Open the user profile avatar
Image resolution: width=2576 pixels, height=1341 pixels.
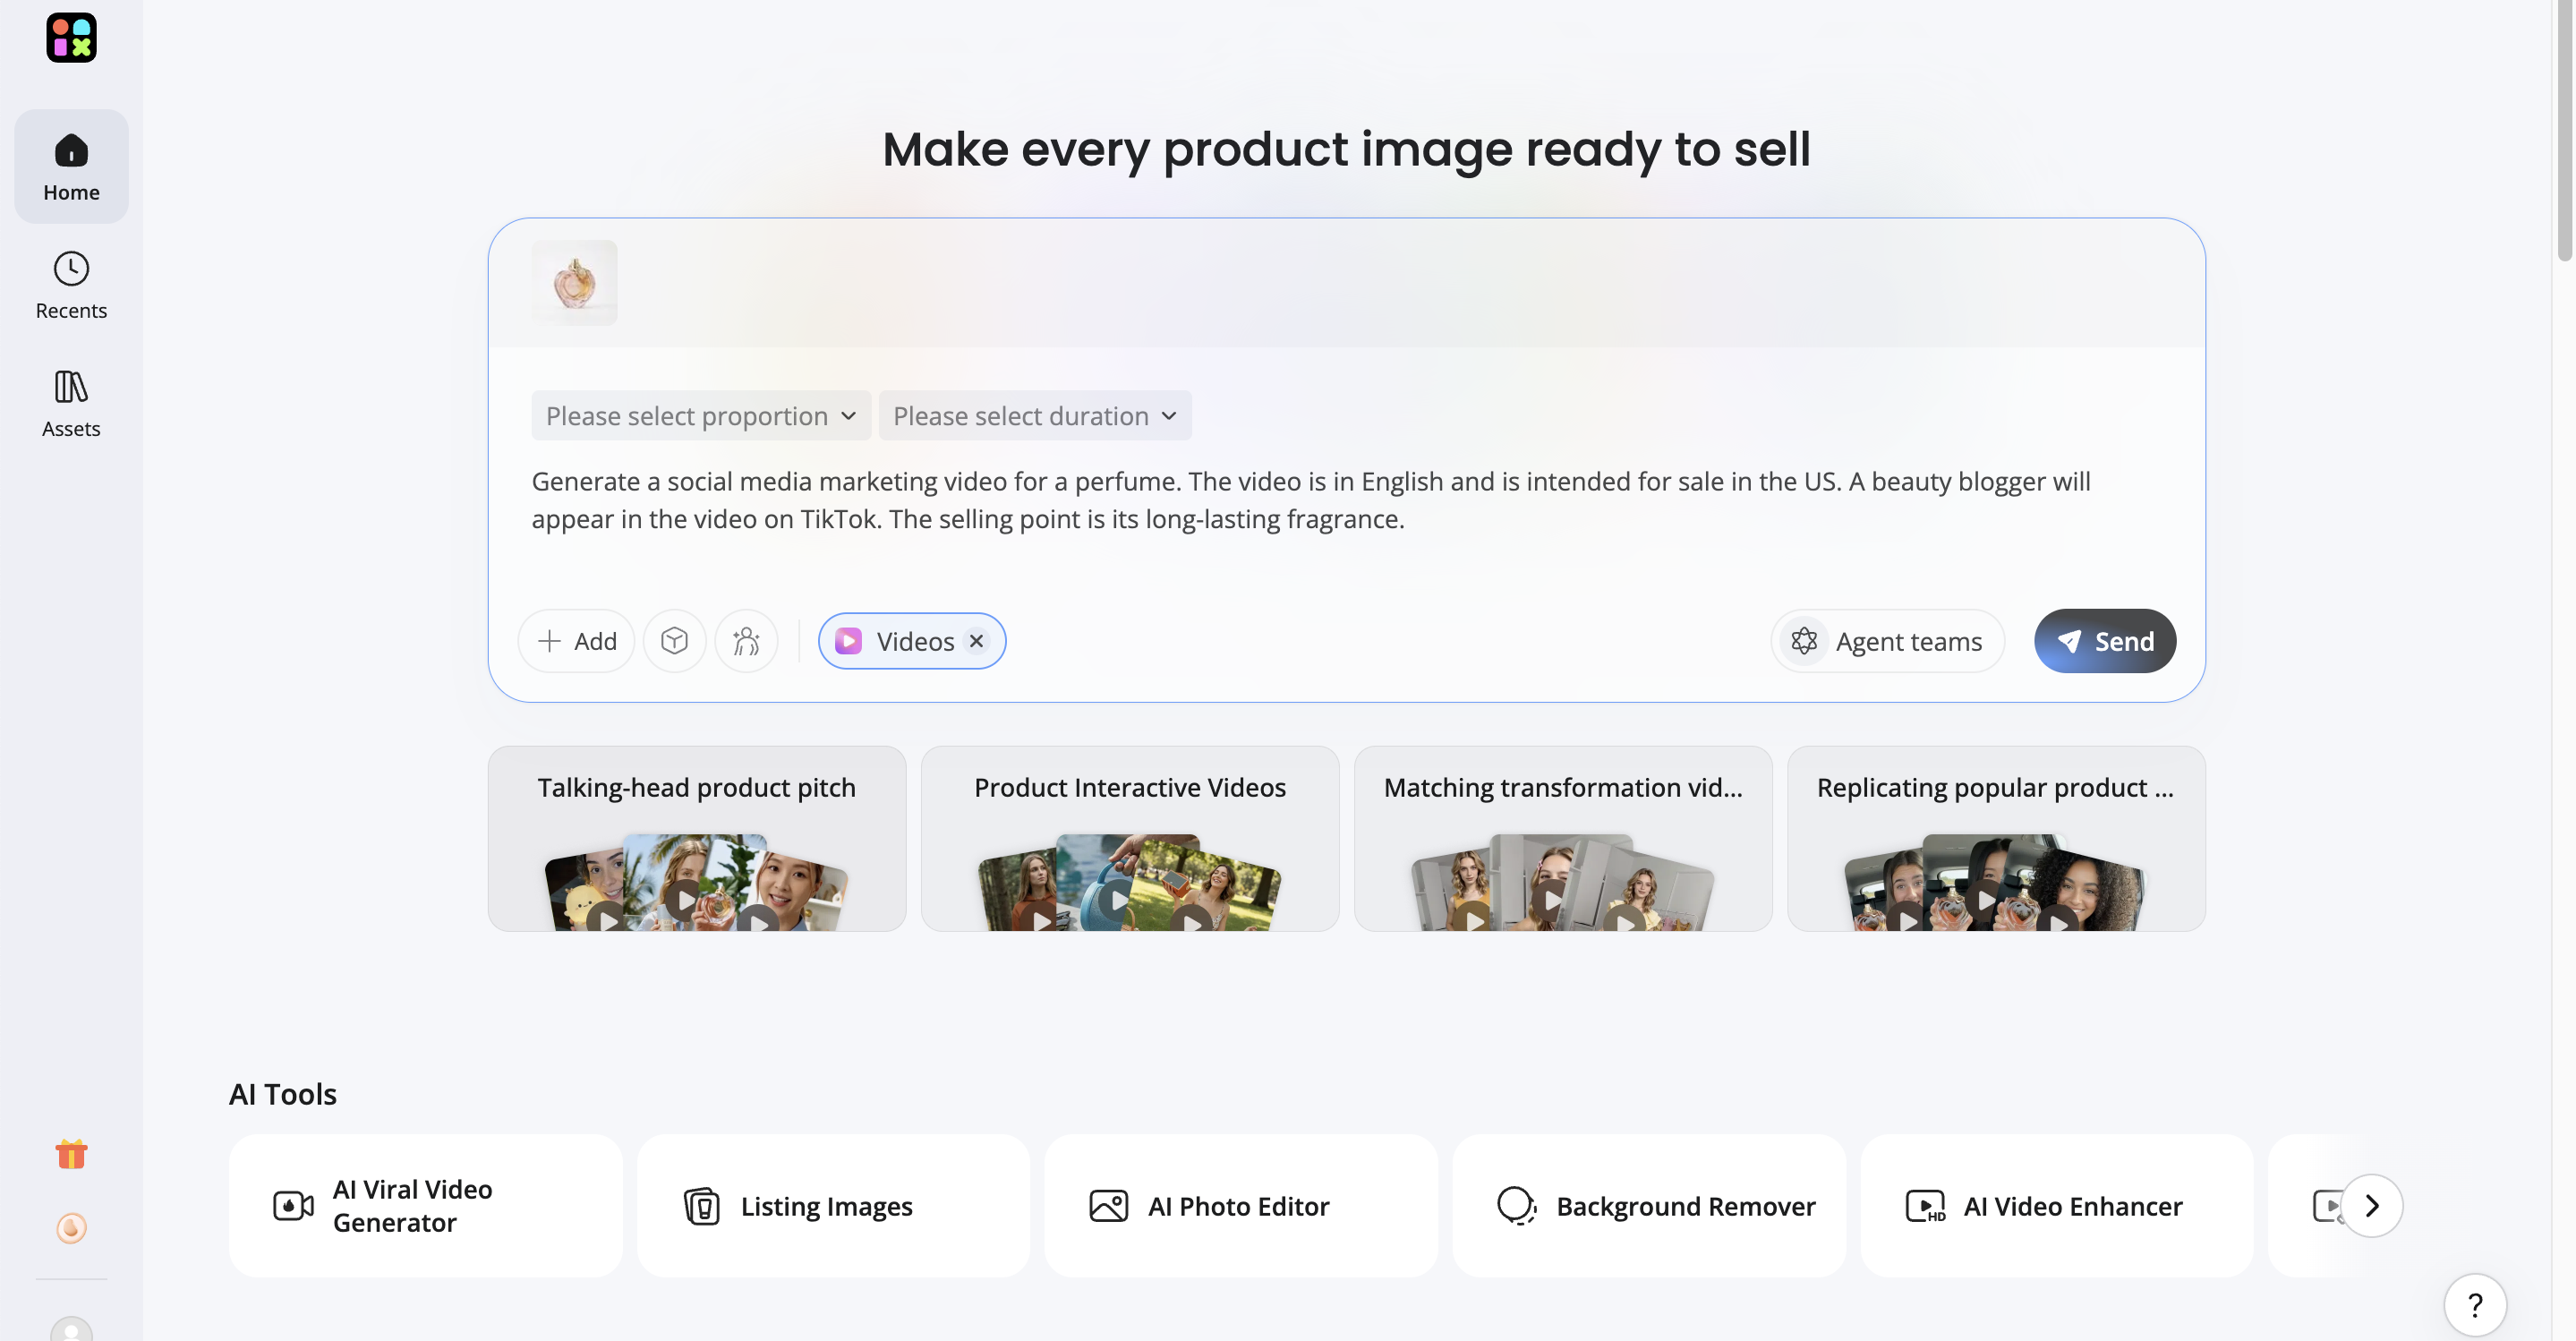coord(71,1329)
